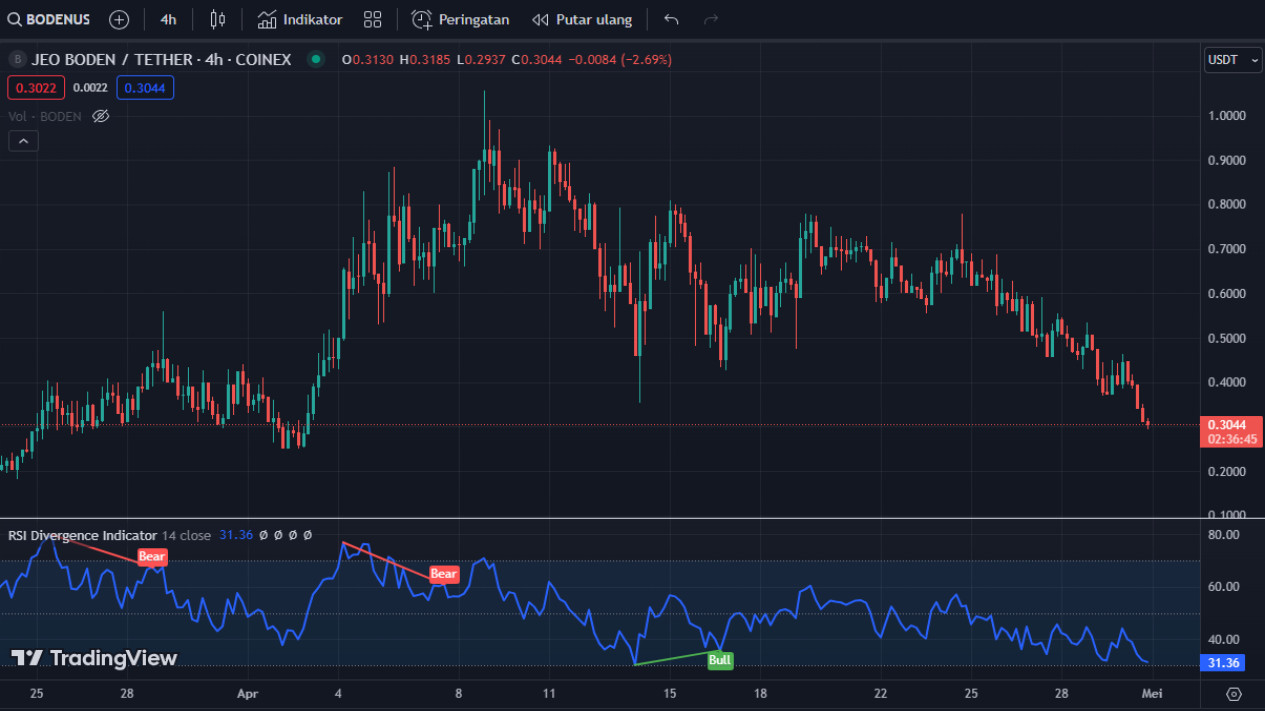Redo chart action
Image resolution: width=1265 pixels, height=711 pixels.
click(711, 19)
